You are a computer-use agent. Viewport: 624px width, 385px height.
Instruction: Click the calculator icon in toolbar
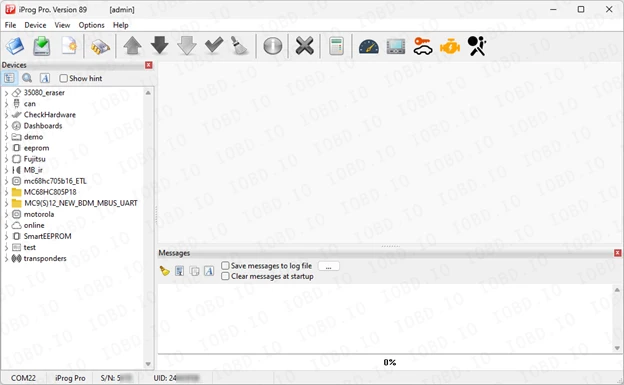[x=336, y=47]
